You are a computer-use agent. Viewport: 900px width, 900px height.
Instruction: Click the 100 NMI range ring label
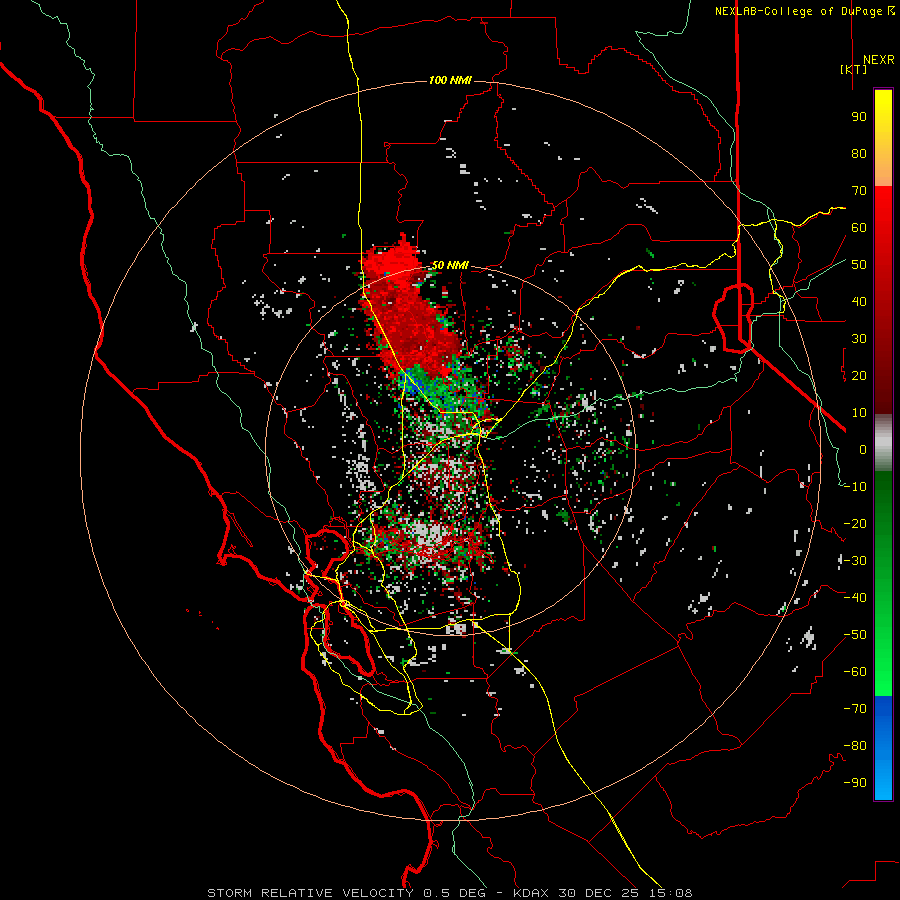450,80
